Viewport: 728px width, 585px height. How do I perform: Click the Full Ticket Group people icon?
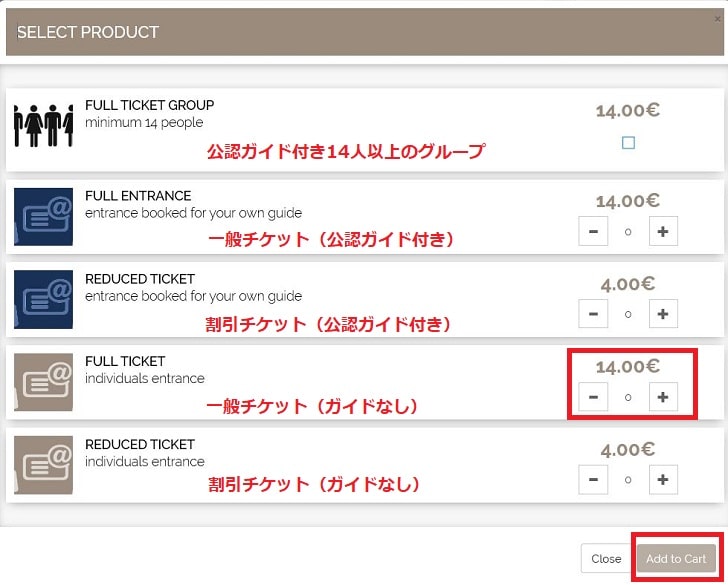(43, 126)
